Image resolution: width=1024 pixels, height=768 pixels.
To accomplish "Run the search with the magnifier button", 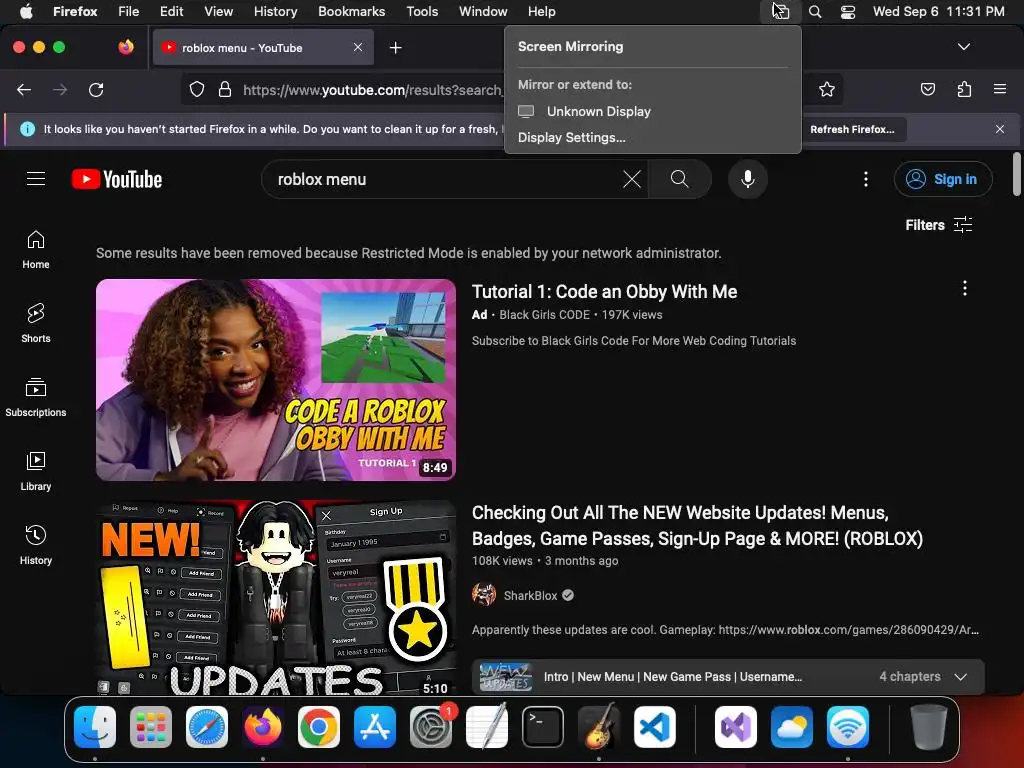I will (679, 179).
